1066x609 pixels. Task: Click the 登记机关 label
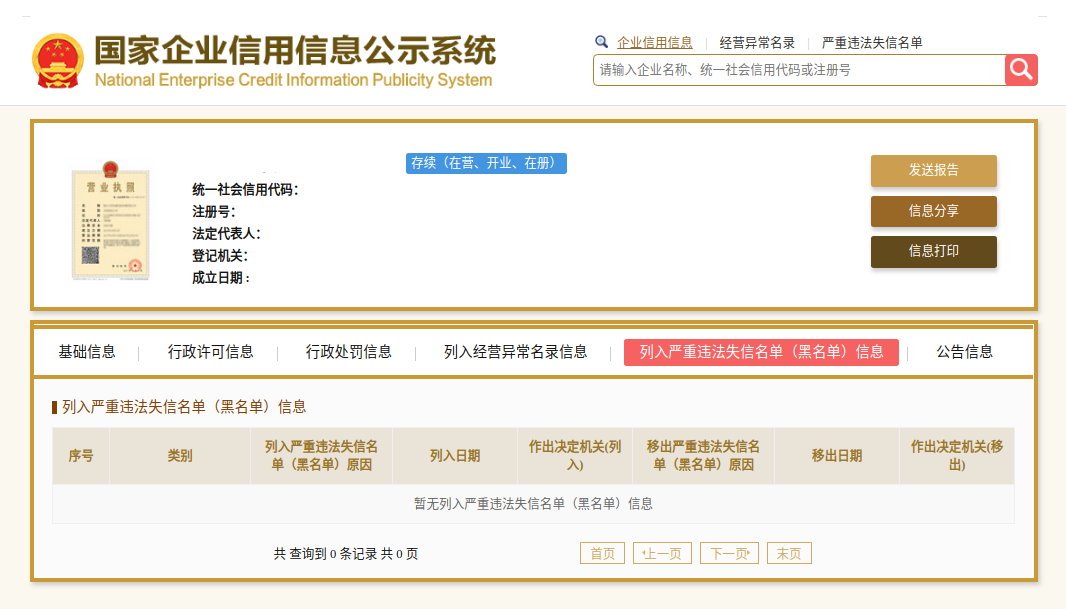[220, 256]
